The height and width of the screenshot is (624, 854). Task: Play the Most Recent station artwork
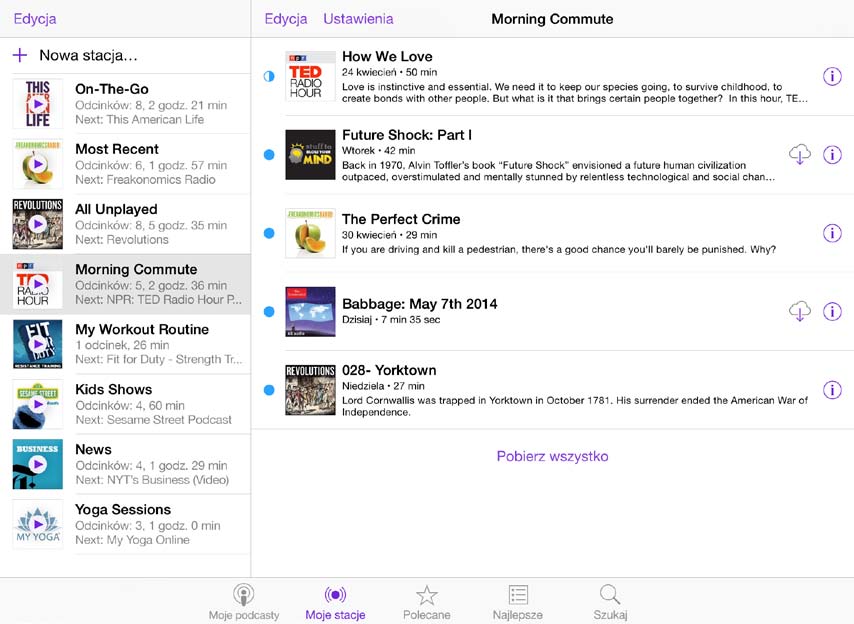click(x=38, y=163)
